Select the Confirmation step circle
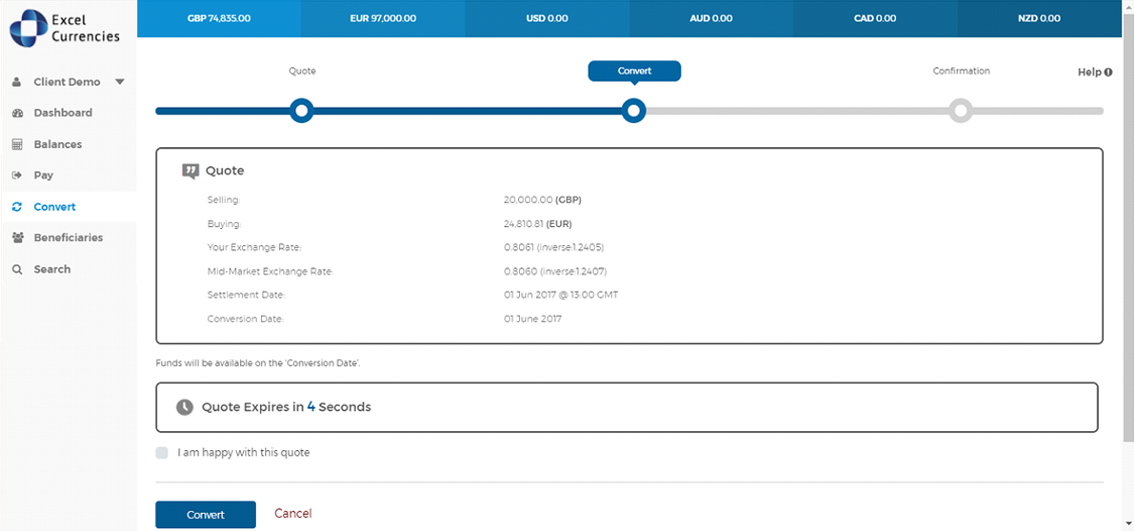This screenshot has height=531, width=1134. [x=960, y=111]
